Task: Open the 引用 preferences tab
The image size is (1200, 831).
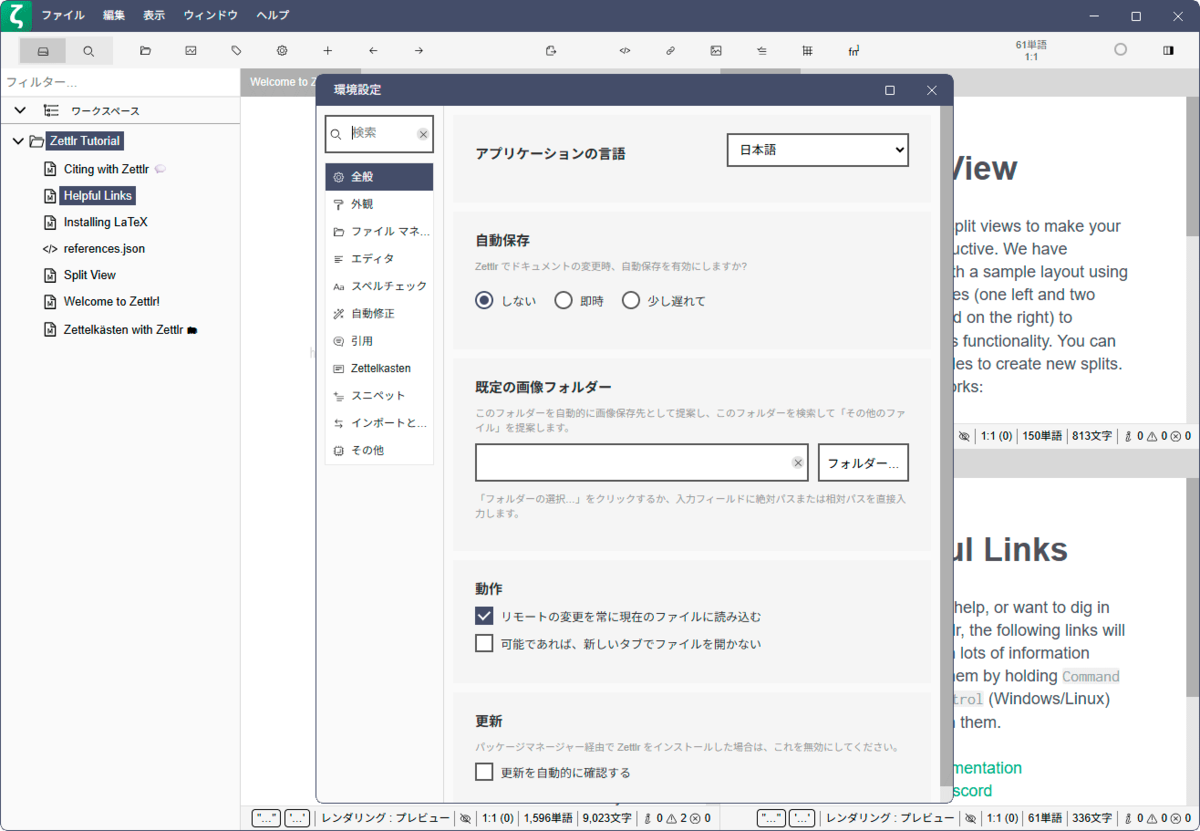Action: [379, 341]
